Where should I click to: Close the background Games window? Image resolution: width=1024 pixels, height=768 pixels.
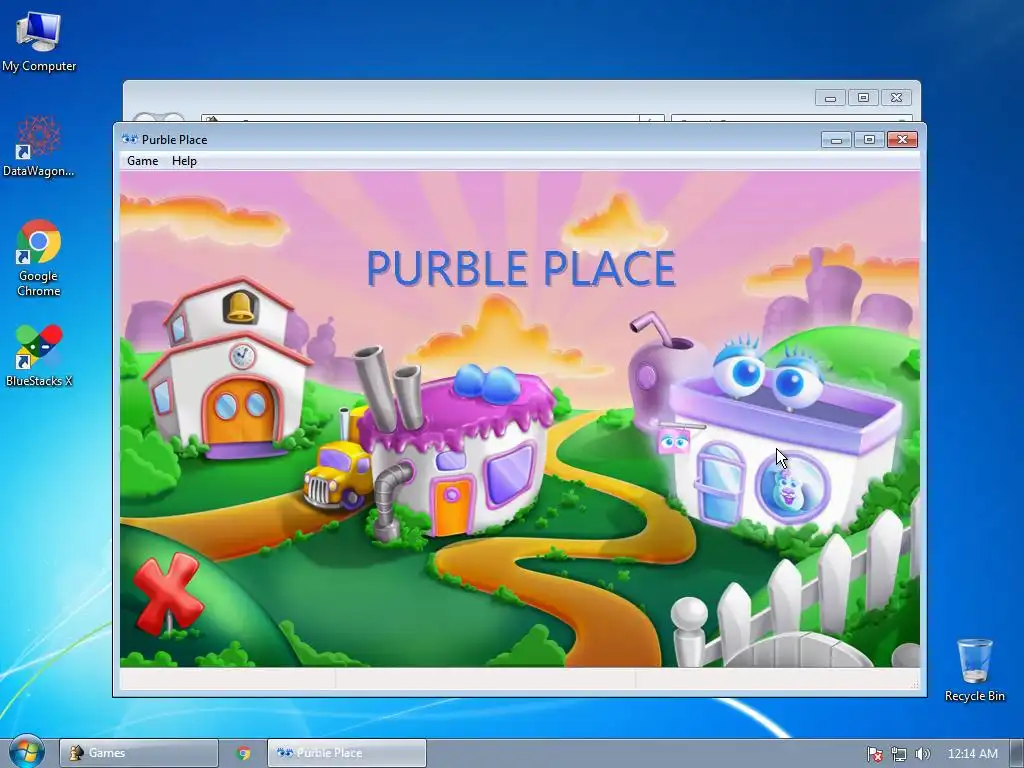coord(897,98)
